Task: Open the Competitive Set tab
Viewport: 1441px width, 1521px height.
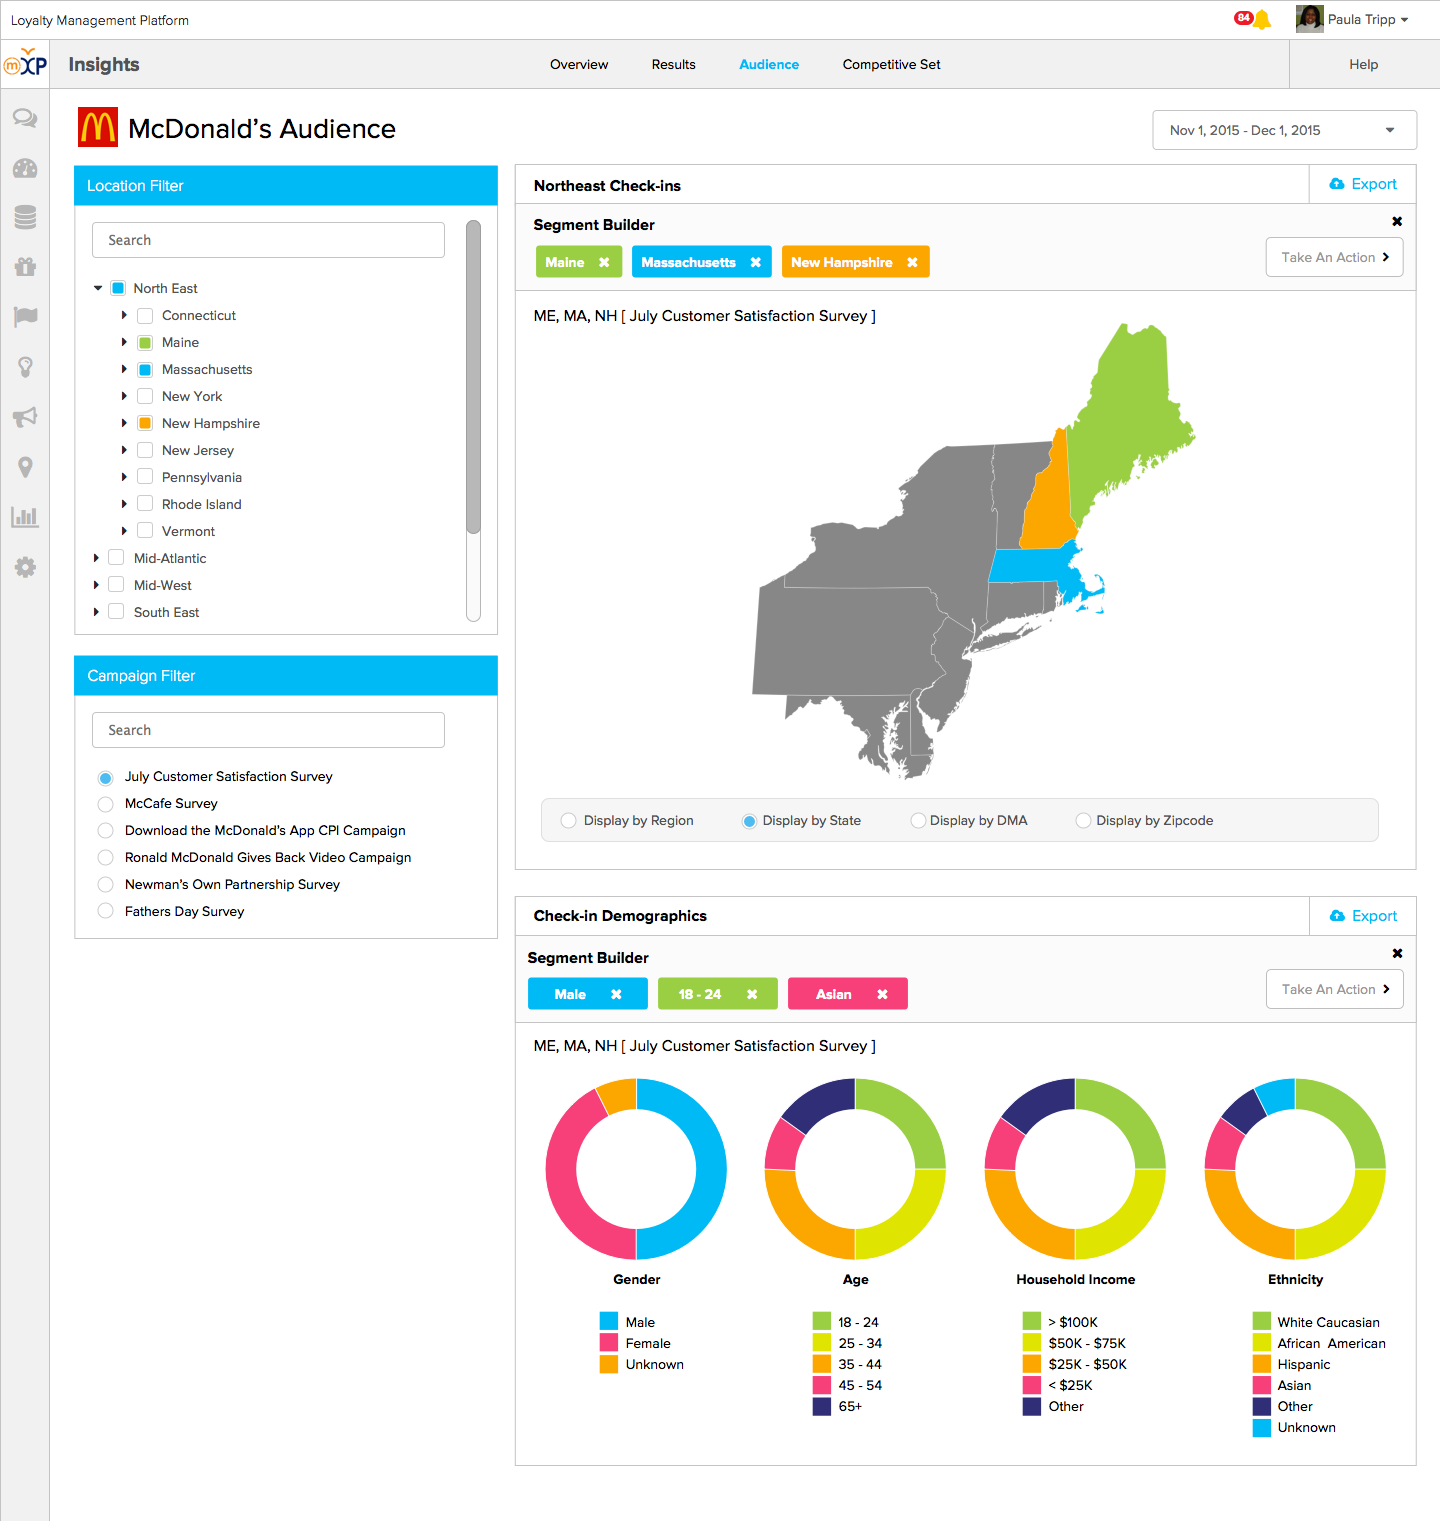Action: pos(891,64)
